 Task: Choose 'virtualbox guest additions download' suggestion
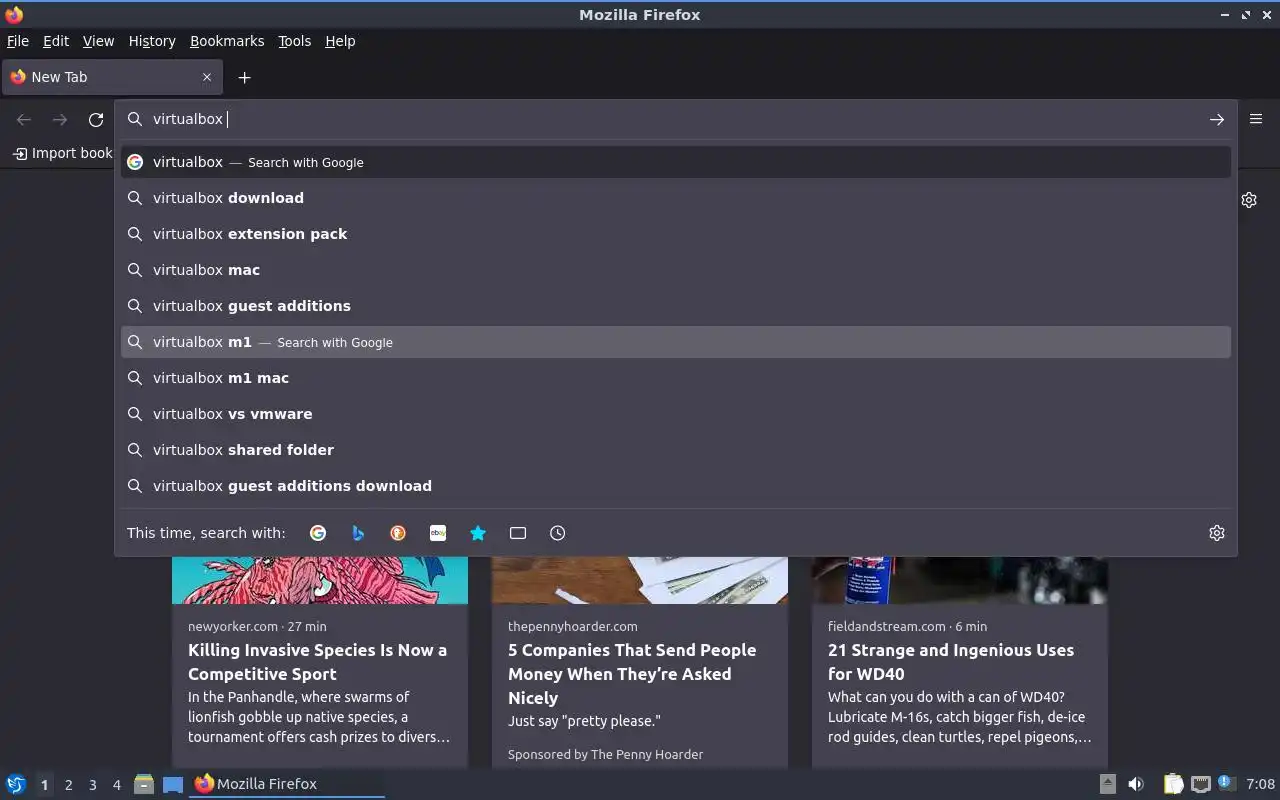[676, 486]
